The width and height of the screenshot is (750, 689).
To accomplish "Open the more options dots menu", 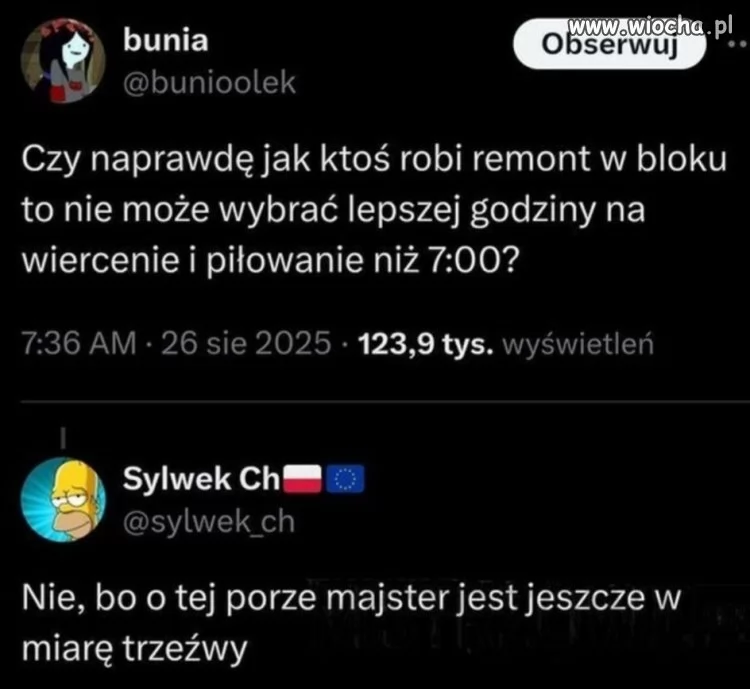I will (x=737, y=44).
